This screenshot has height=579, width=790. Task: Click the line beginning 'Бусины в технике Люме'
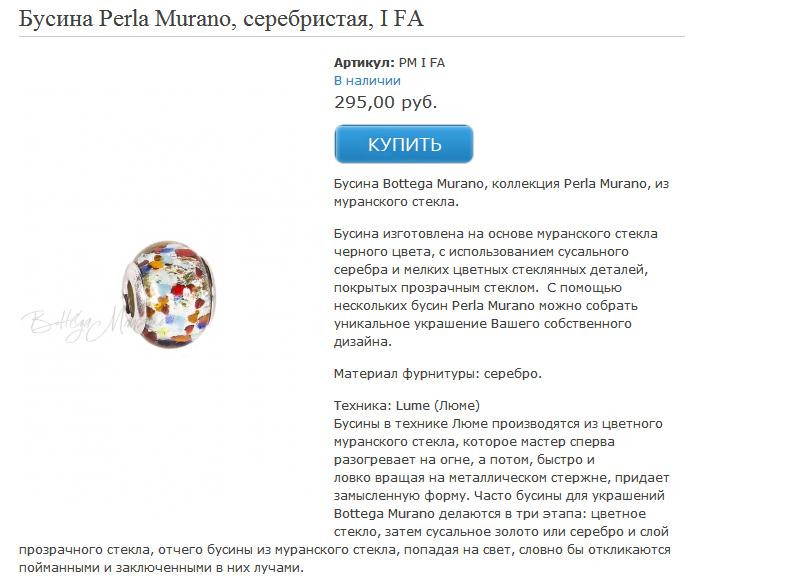[498, 424]
